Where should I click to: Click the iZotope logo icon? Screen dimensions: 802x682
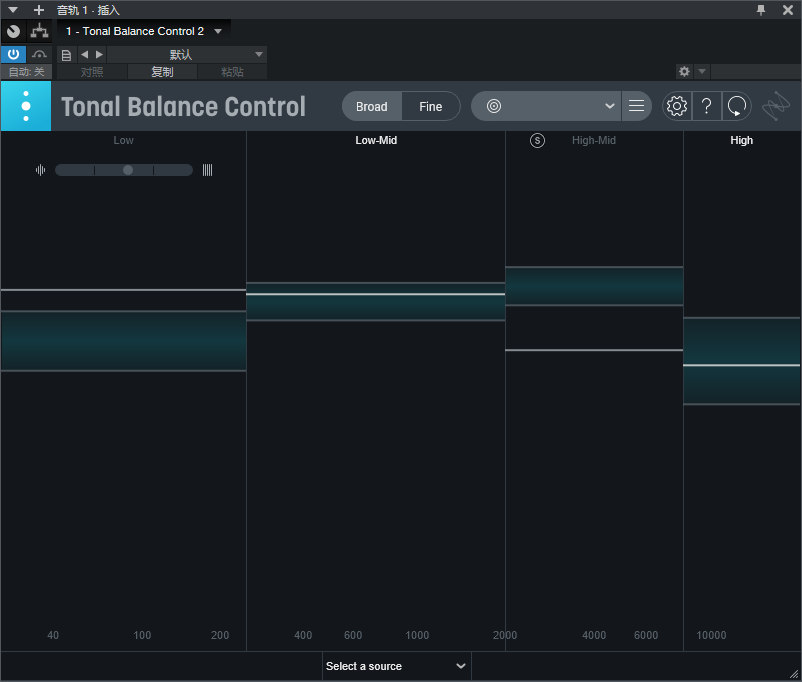coord(776,106)
